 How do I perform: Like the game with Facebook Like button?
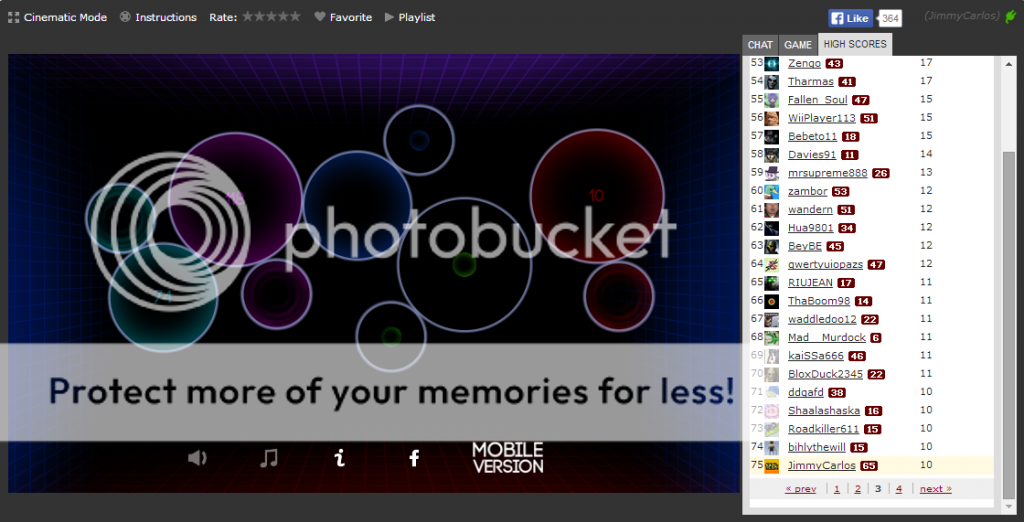pos(851,18)
